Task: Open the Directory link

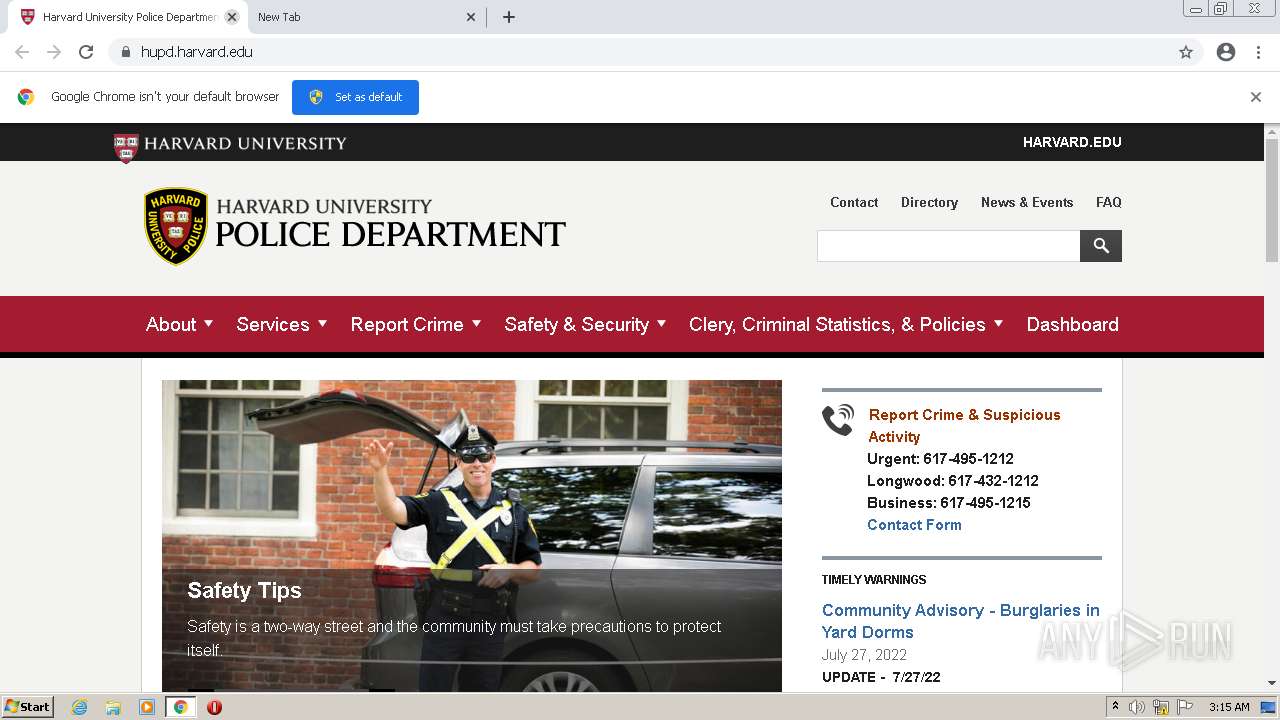Action: 929,202
